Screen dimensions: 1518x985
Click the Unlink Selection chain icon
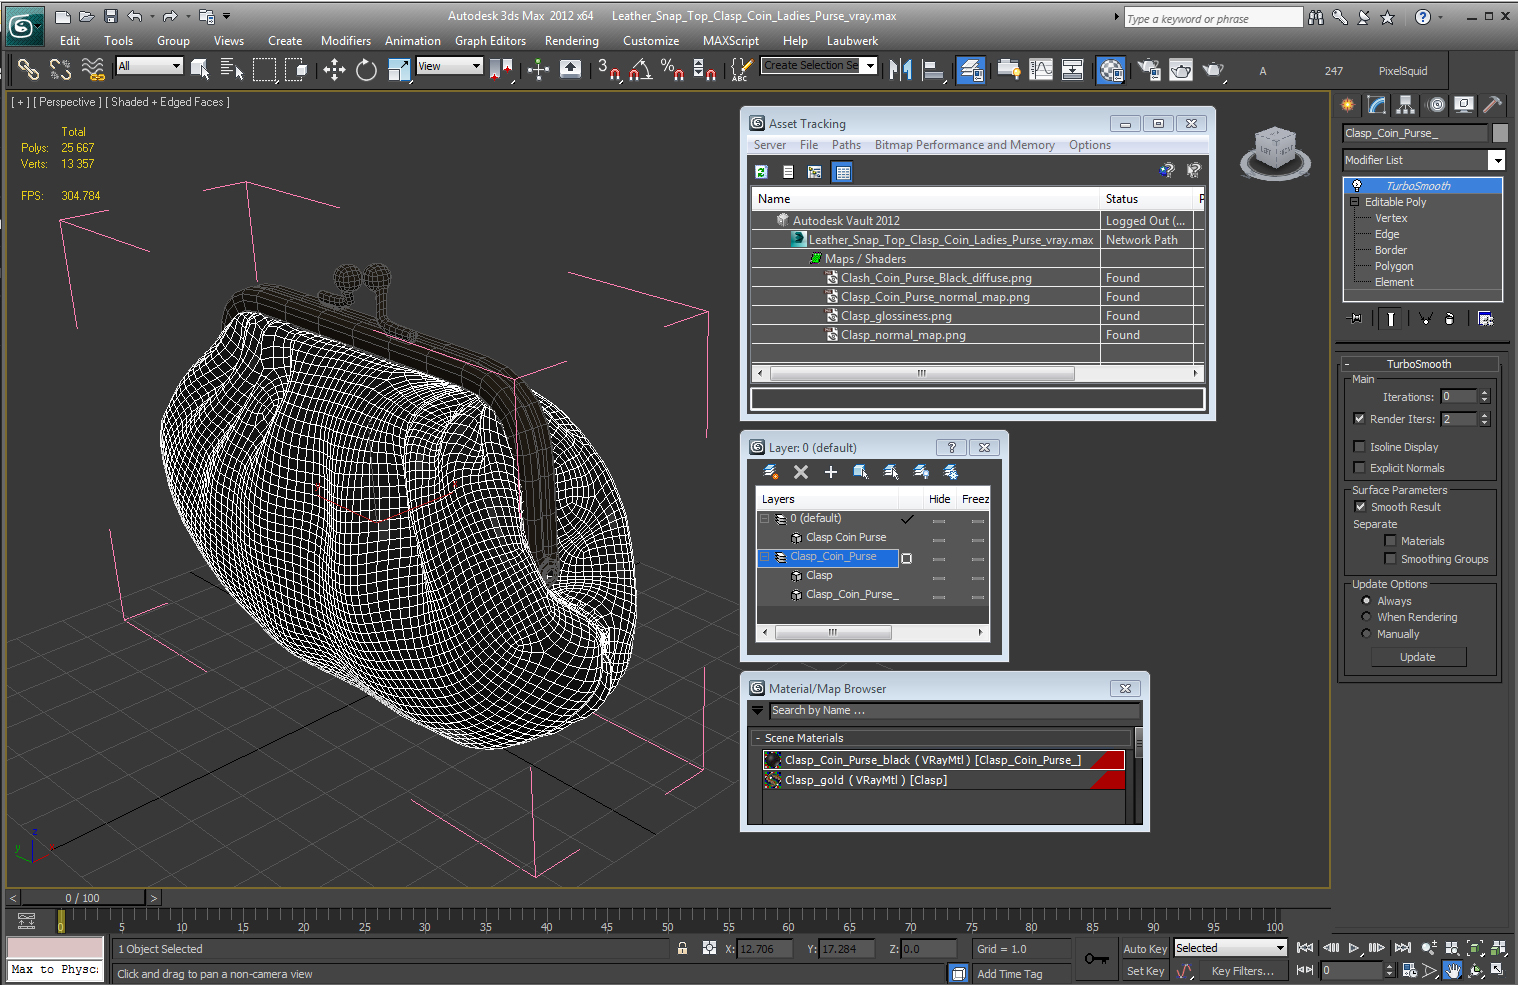[x=60, y=69]
